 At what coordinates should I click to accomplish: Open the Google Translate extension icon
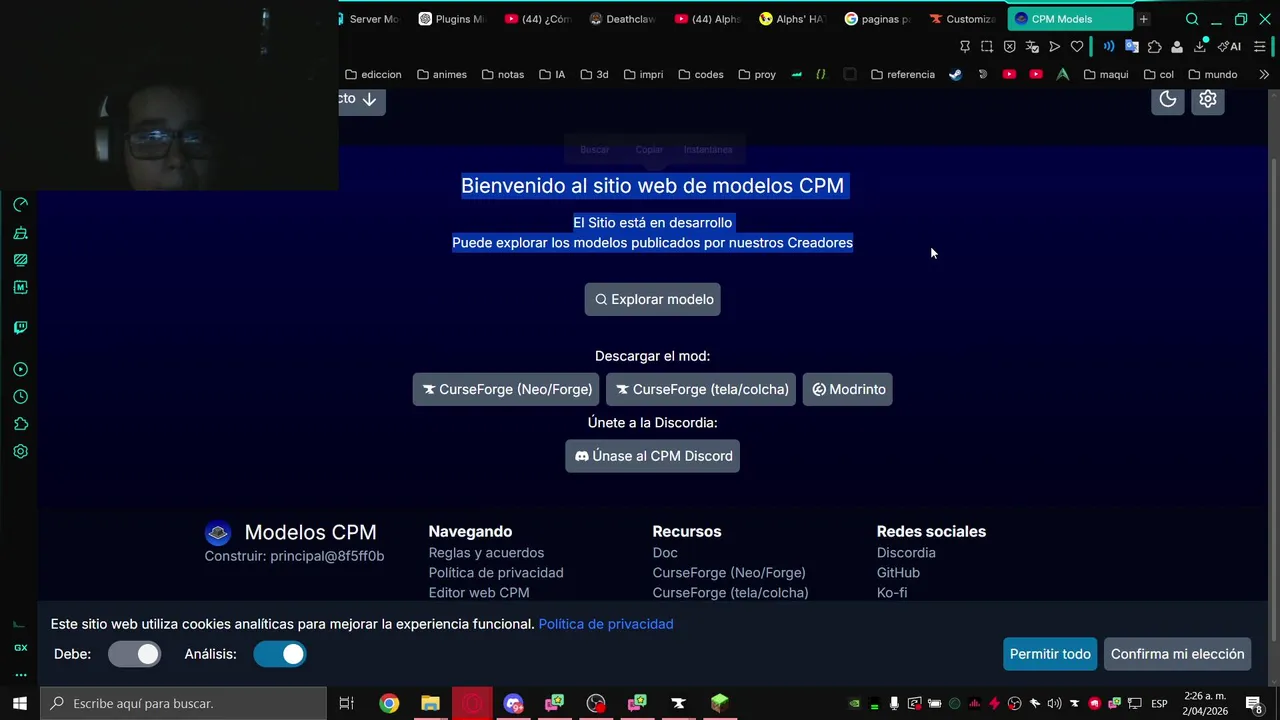(x=1132, y=47)
